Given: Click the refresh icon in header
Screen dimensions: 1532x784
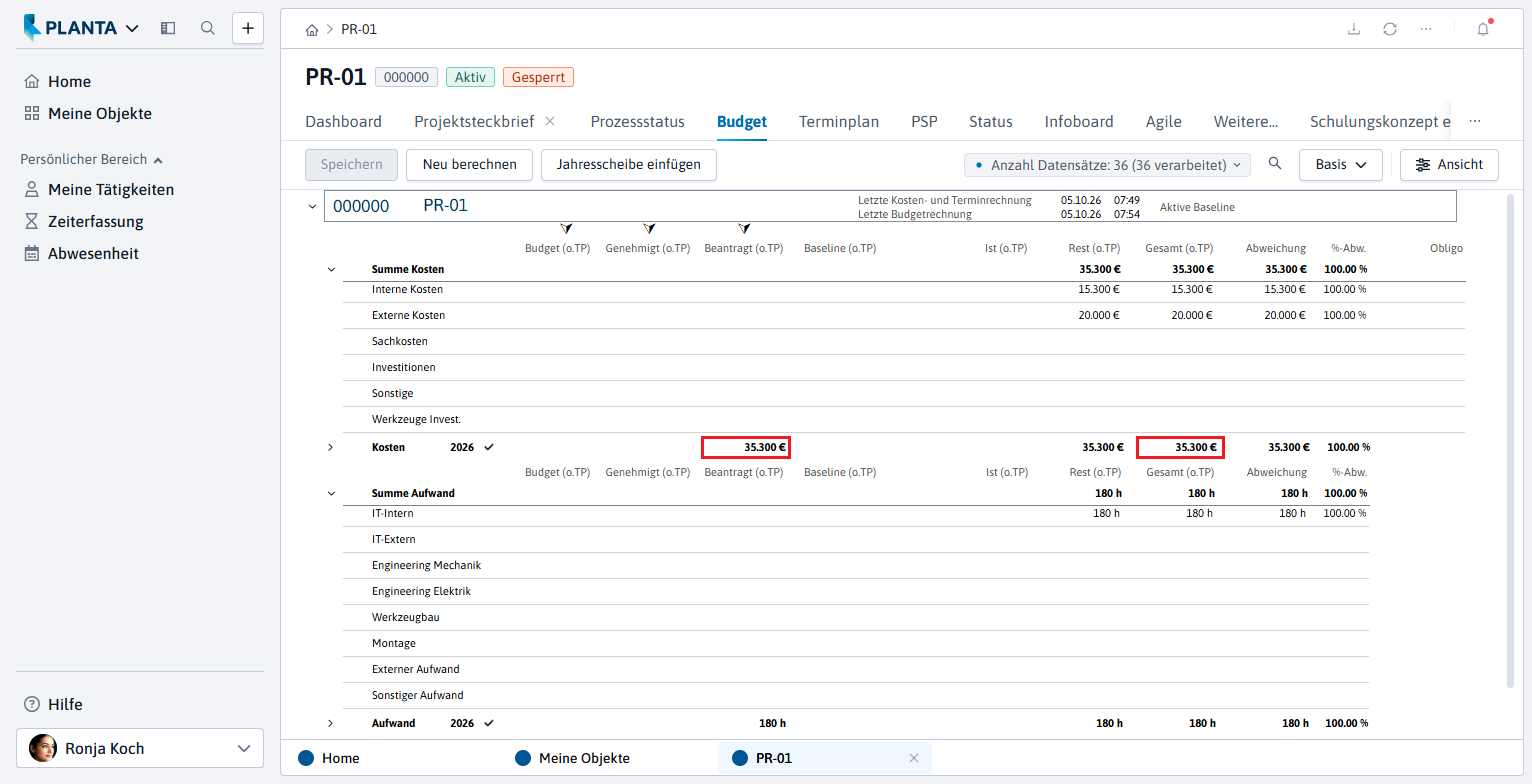Looking at the screenshot, I should pos(1390,29).
